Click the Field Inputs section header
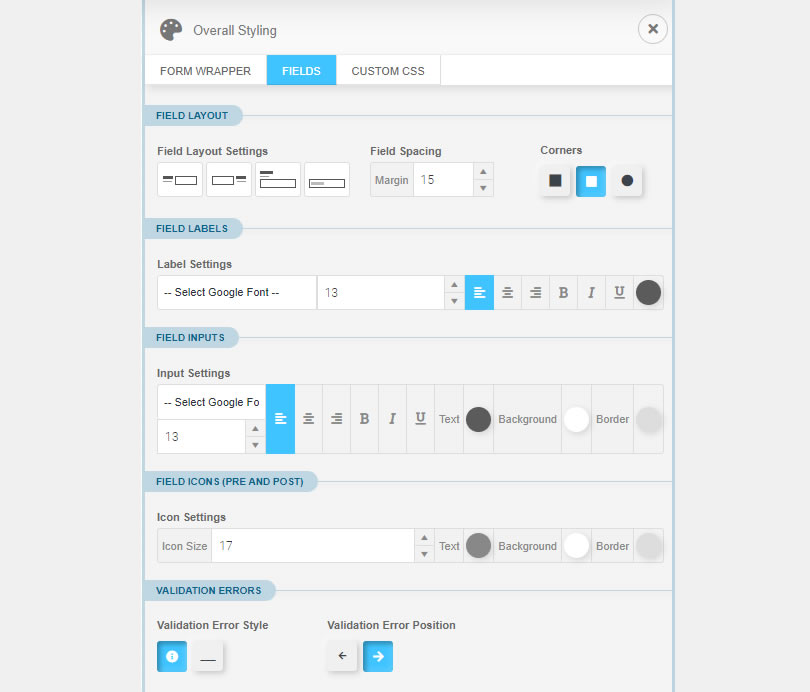The image size is (810, 692). 191,338
